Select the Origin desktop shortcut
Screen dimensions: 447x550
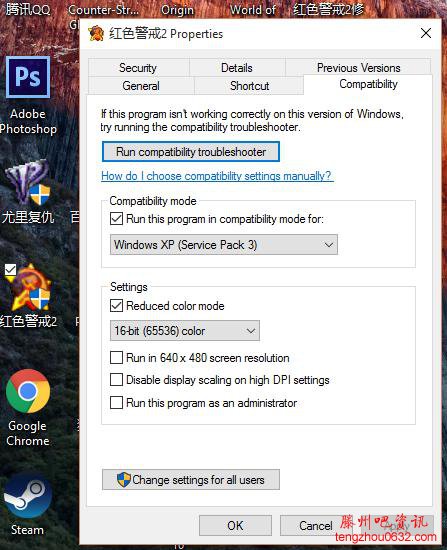pos(177,10)
